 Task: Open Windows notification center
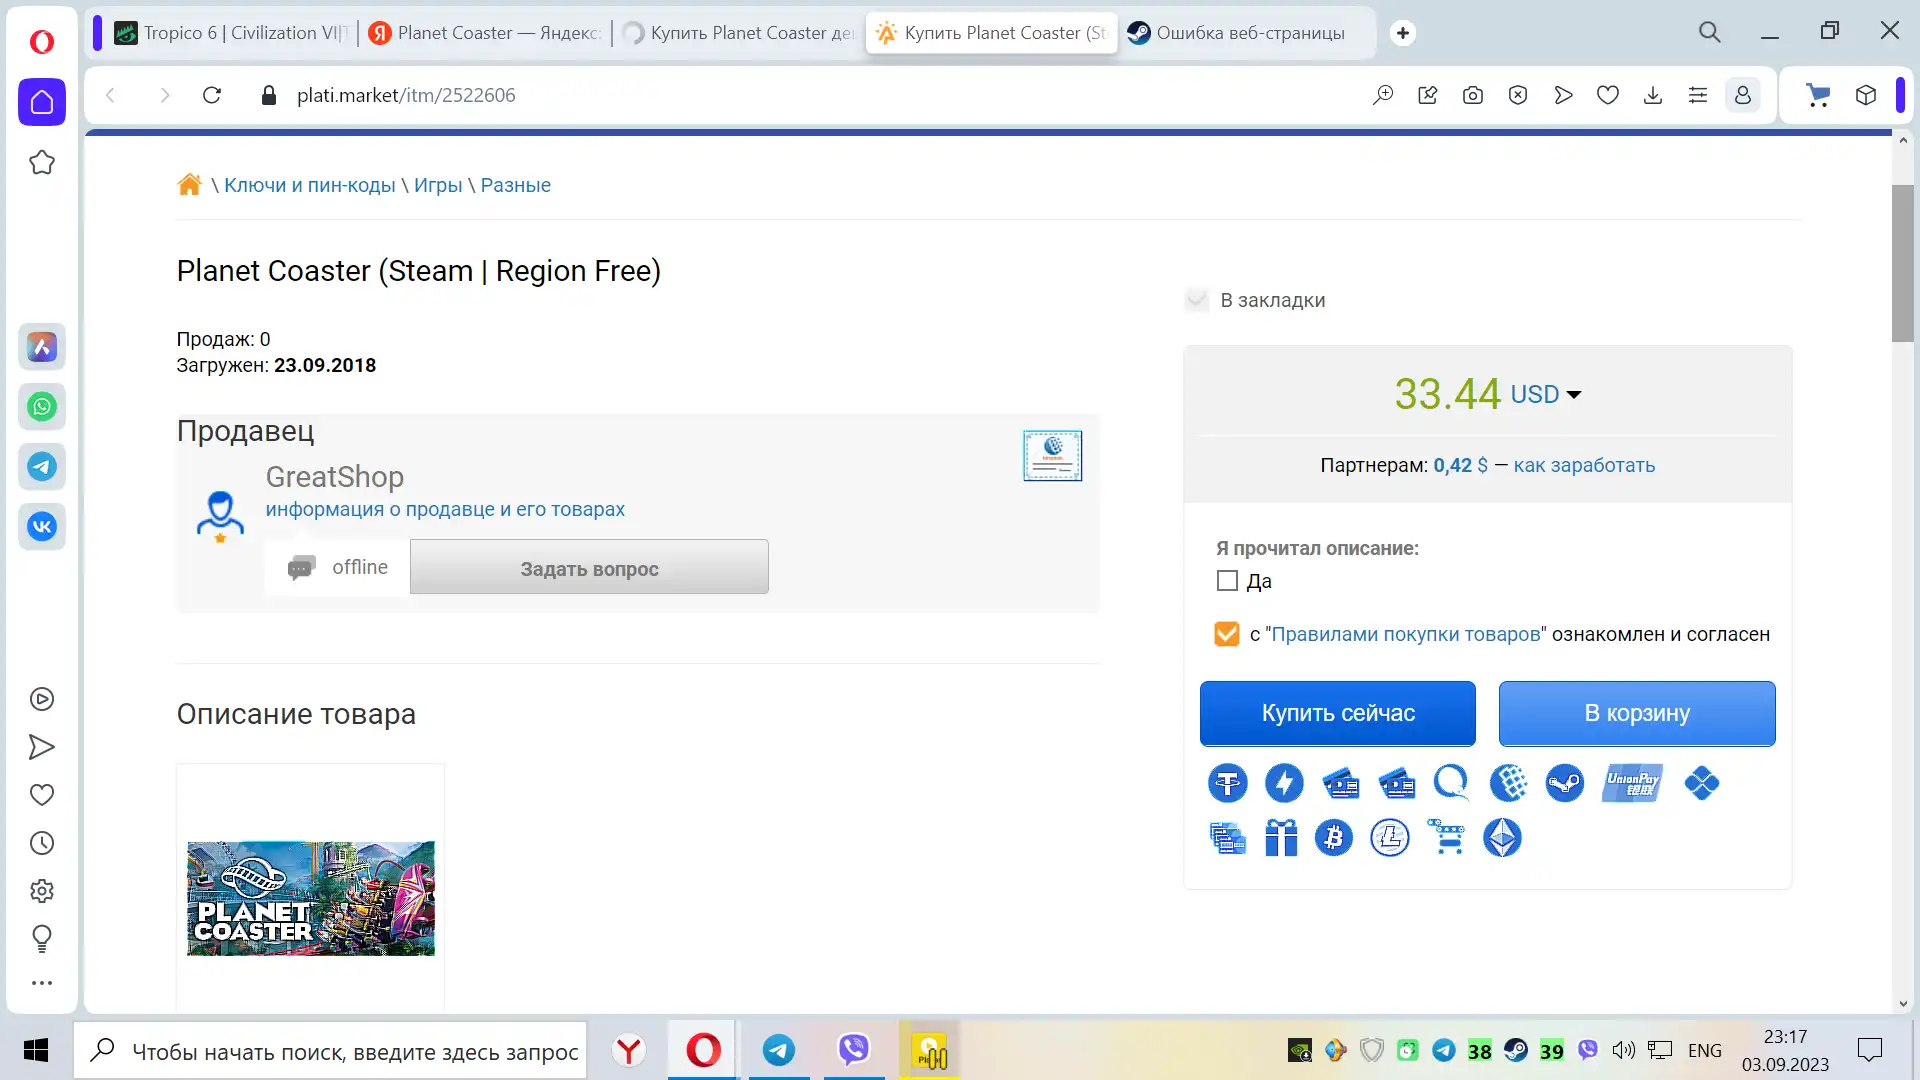click(x=1869, y=1050)
